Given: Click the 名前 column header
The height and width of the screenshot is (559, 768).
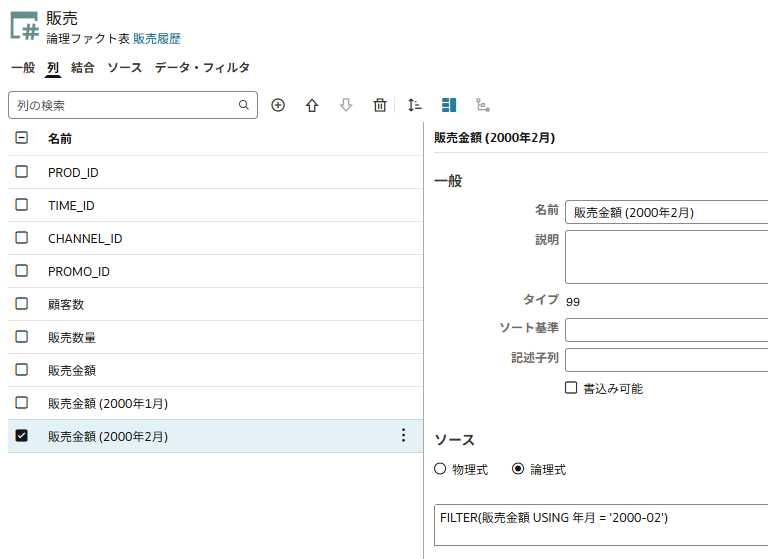Looking at the screenshot, I should point(60,139).
